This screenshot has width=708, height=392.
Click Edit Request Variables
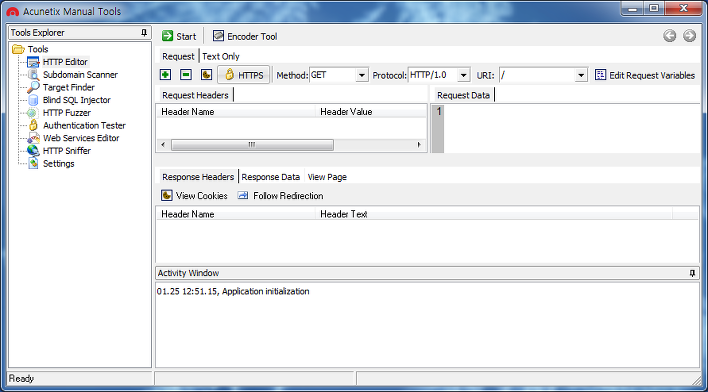[x=645, y=75]
